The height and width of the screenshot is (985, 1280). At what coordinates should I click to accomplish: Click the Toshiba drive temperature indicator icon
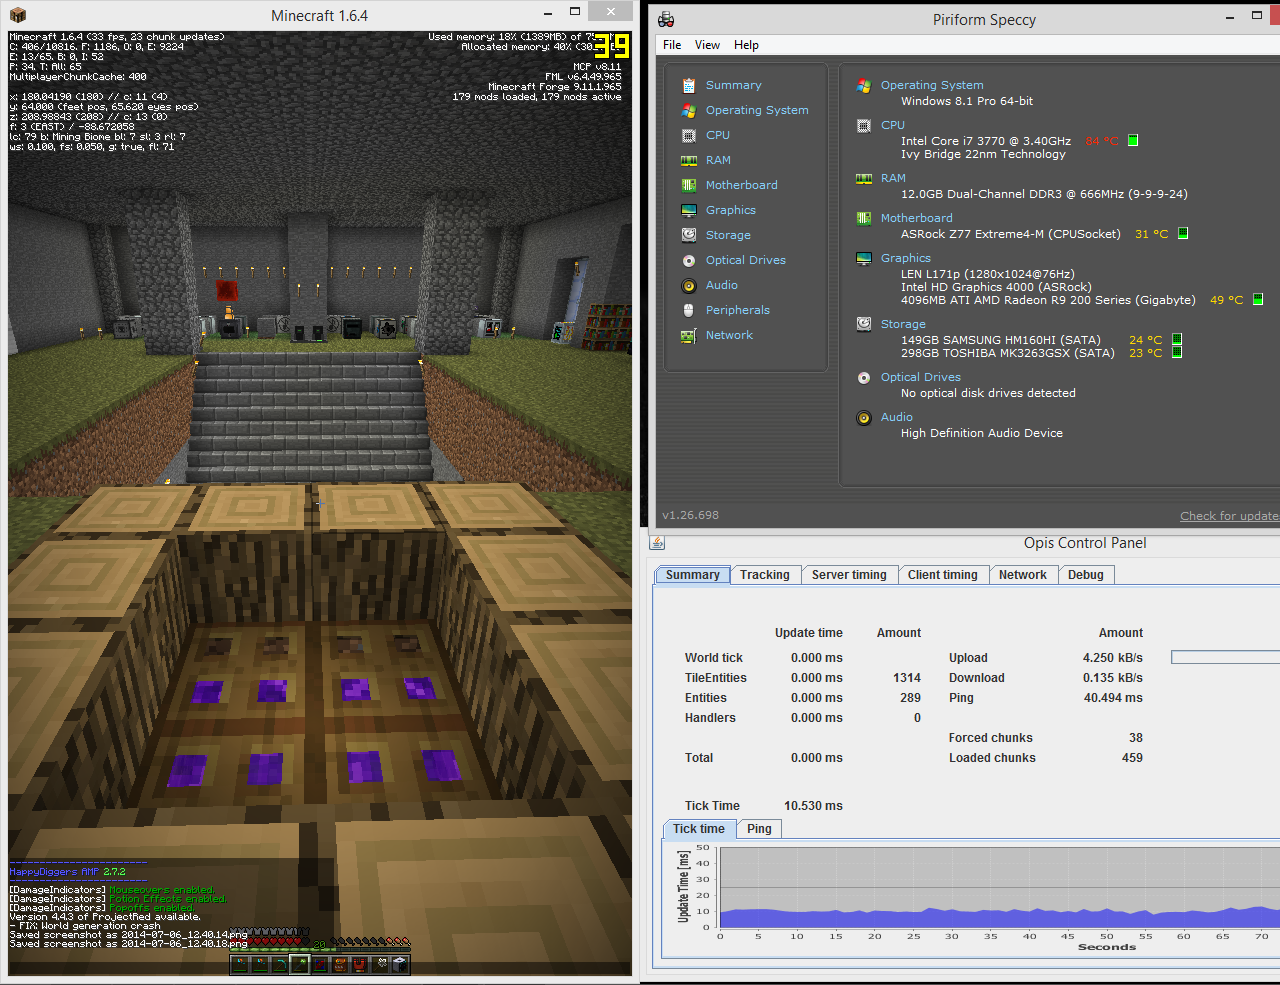tap(1177, 352)
